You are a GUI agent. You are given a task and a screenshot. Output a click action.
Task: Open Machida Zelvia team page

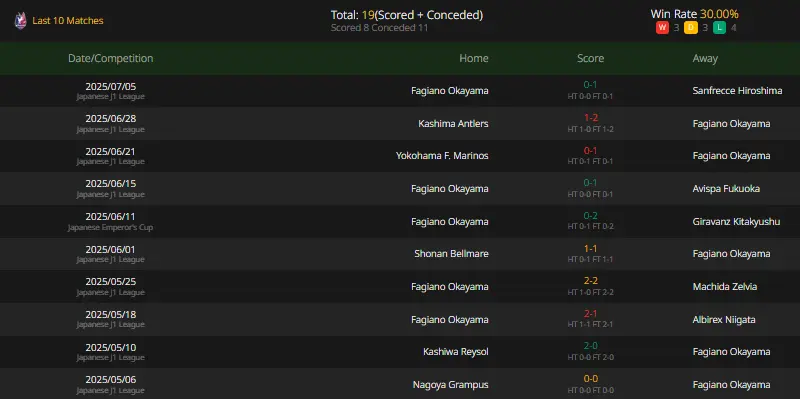724,287
